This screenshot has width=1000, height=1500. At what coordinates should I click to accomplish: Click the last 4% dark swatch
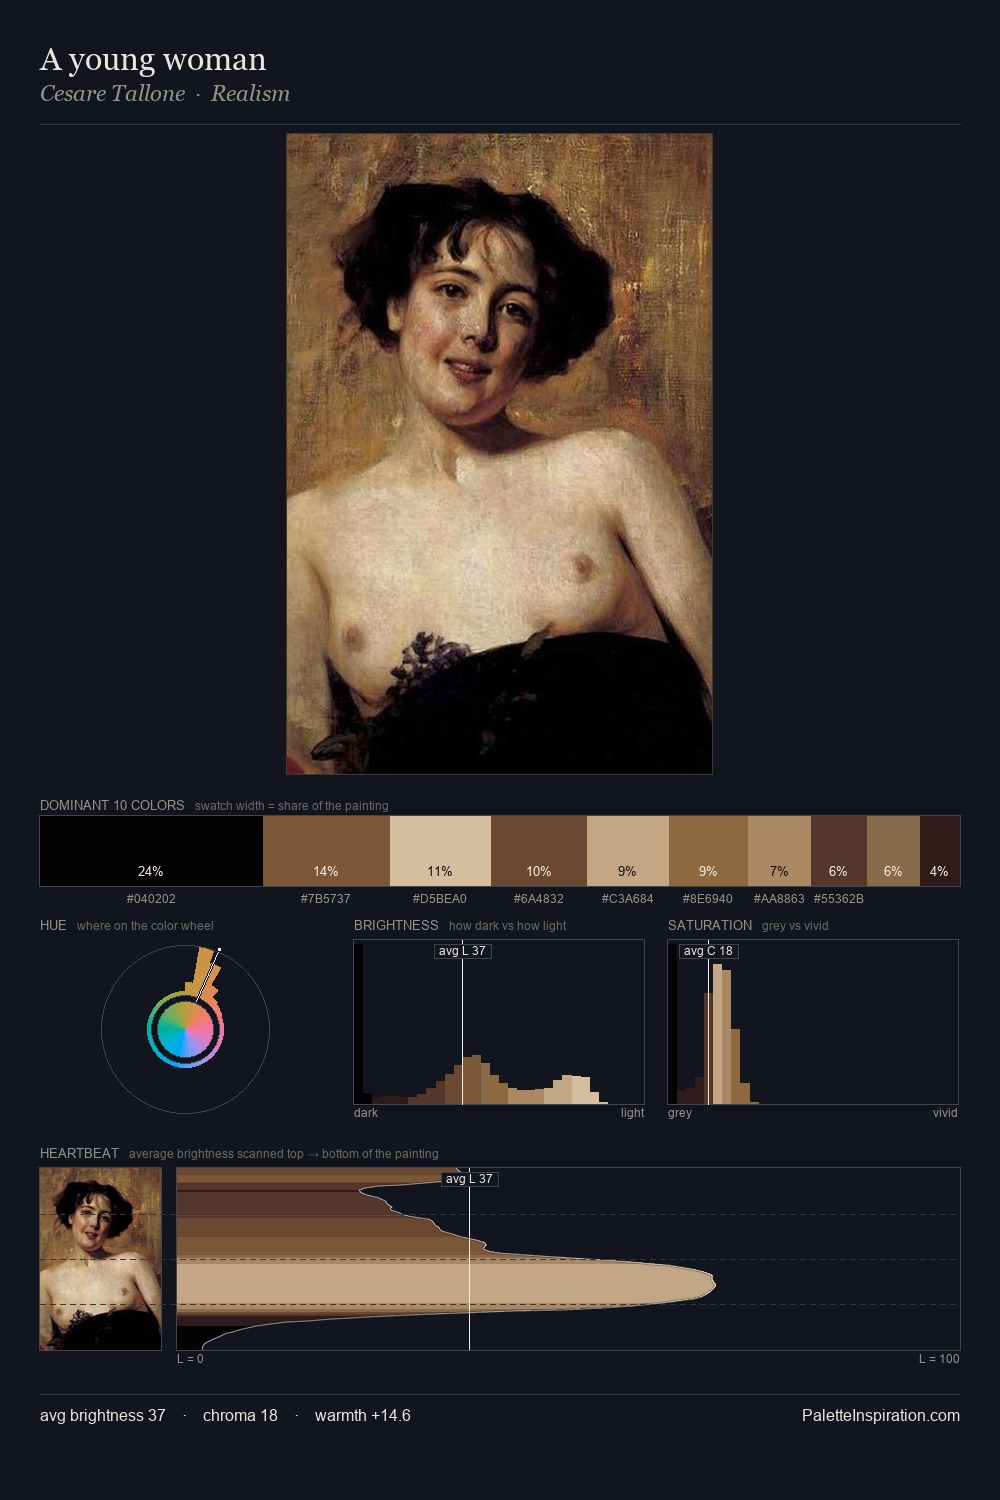[940, 851]
